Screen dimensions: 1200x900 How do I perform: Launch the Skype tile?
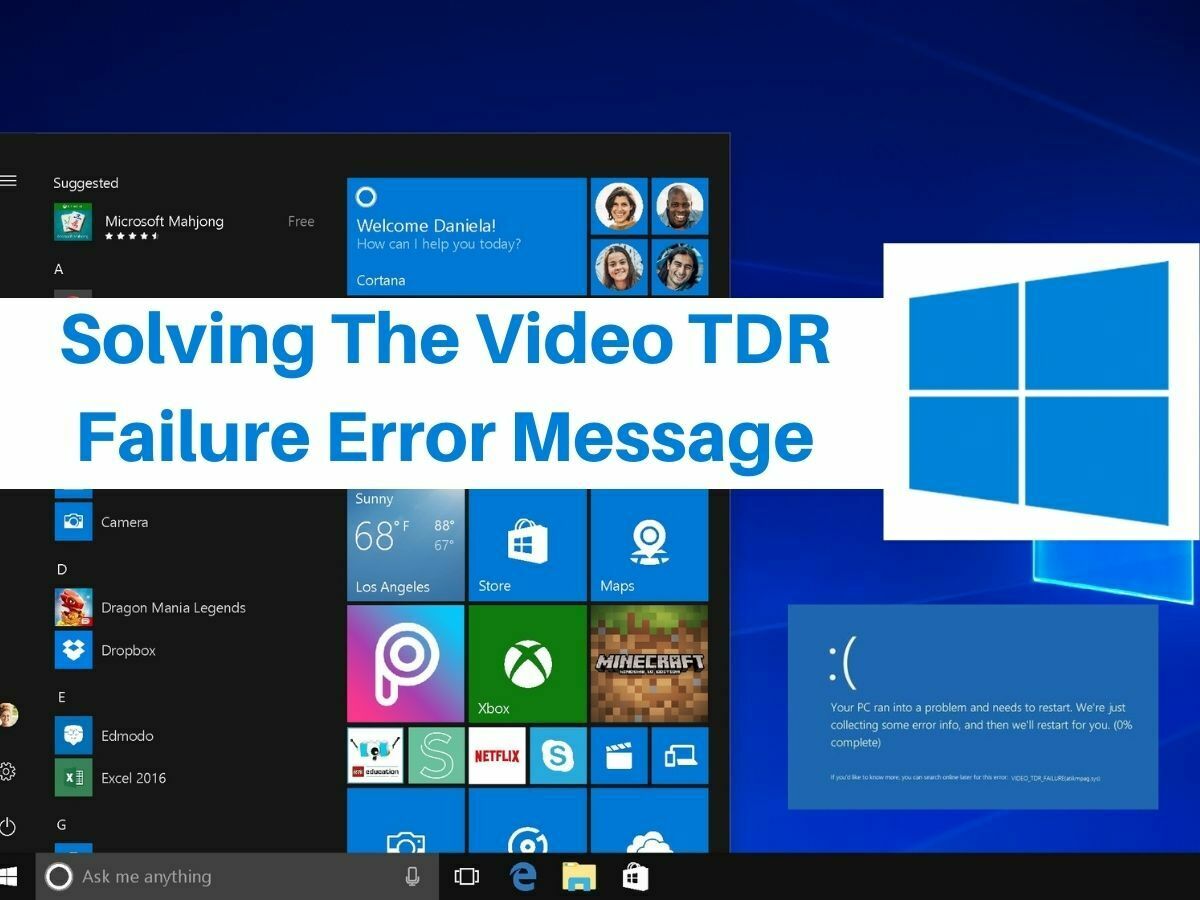click(558, 755)
